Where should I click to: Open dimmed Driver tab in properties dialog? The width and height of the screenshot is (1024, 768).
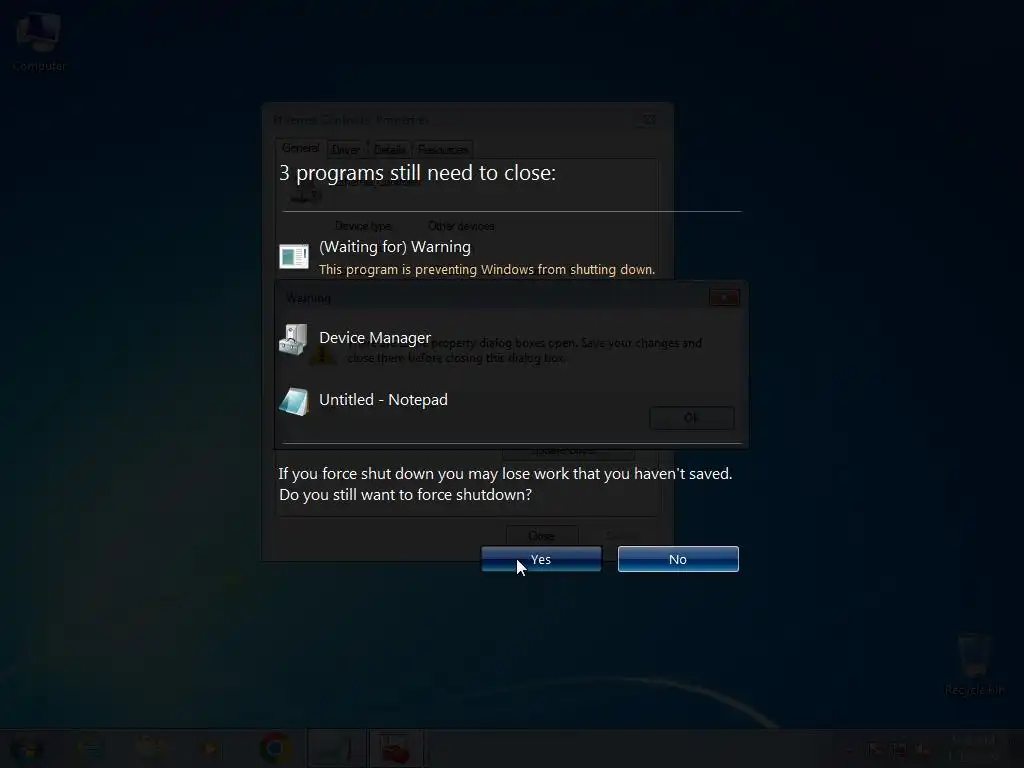click(345, 150)
